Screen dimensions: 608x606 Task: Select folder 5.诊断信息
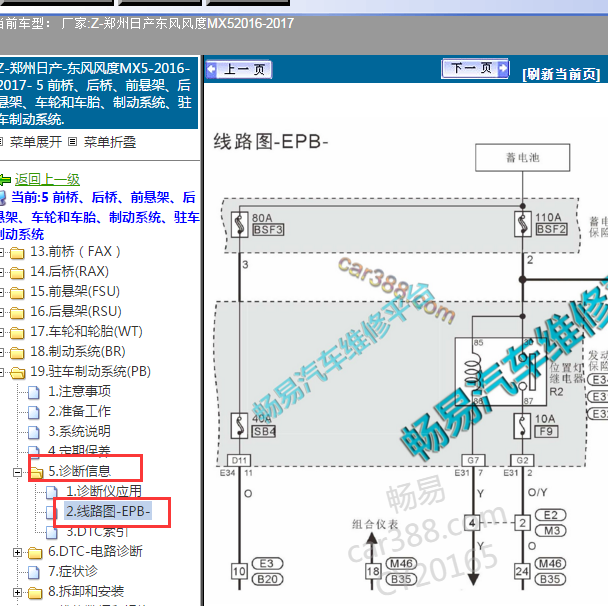pos(79,471)
